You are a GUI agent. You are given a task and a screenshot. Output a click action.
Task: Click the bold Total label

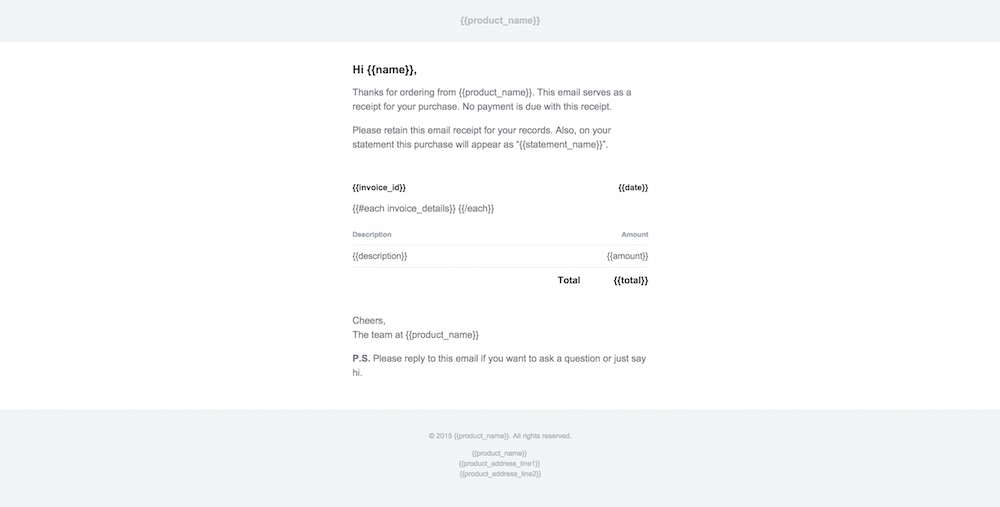[x=569, y=281]
